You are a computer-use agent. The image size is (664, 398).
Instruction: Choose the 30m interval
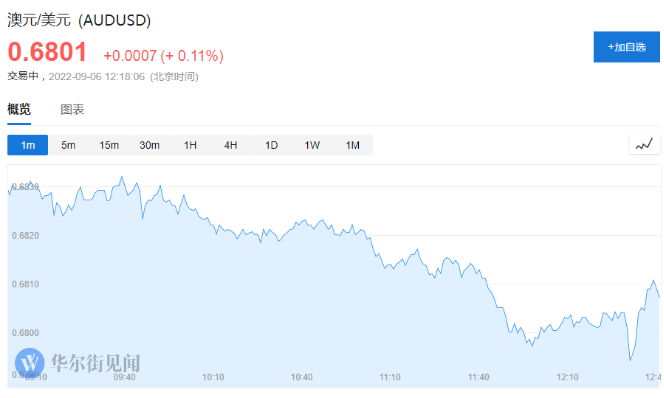[x=149, y=145]
